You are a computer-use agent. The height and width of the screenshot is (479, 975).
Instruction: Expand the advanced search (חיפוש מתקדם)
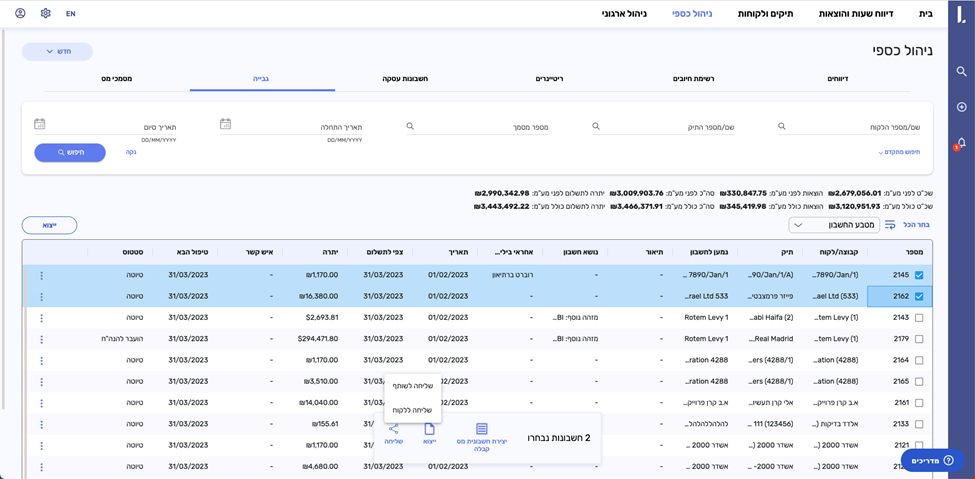pyautogui.click(x=898, y=152)
